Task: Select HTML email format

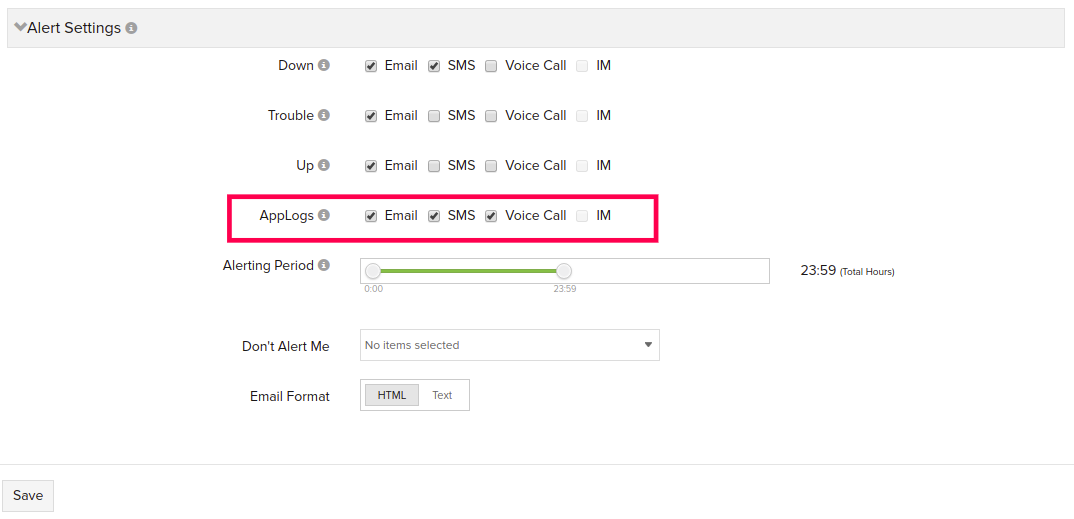Action: (392, 395)
